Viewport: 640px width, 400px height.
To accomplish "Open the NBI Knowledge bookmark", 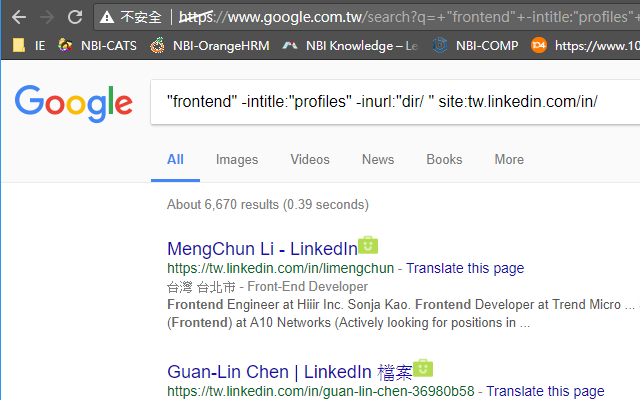I will (350, 46).
